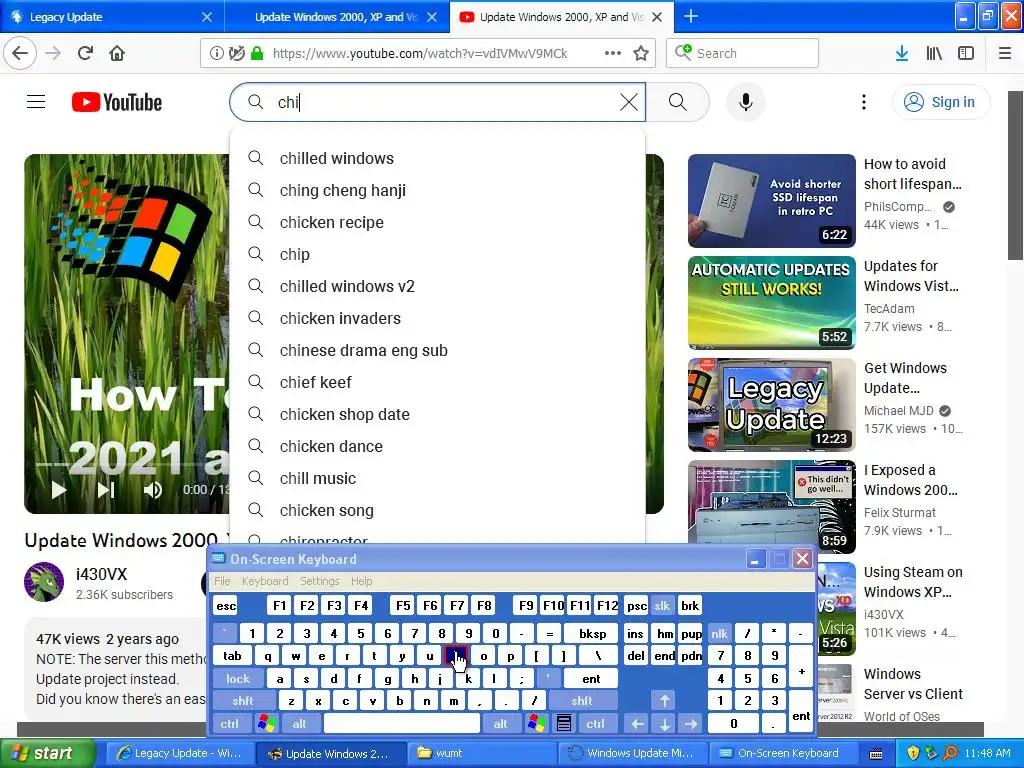Image resolution: width=1024 pixels, height=768 pixels.
Task: Select suggestion chilled windows
Action: (x=437, y=158)
